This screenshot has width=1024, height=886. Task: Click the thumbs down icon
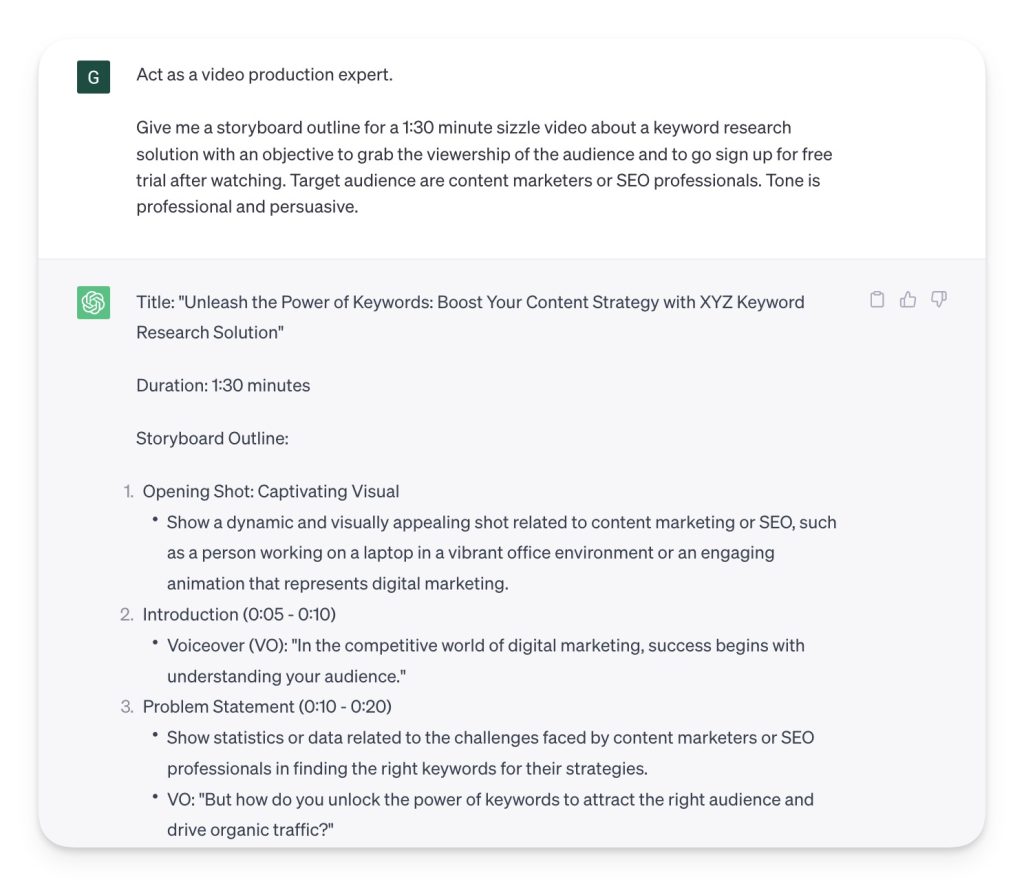pos(939,299)
